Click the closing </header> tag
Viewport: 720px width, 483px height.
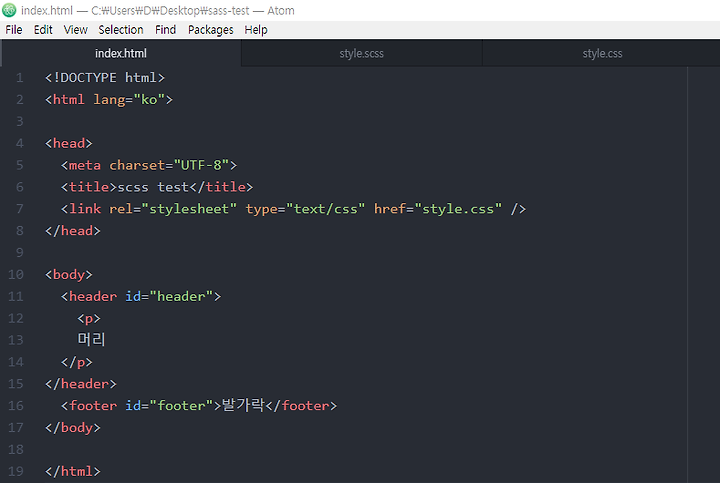(81, 384)
